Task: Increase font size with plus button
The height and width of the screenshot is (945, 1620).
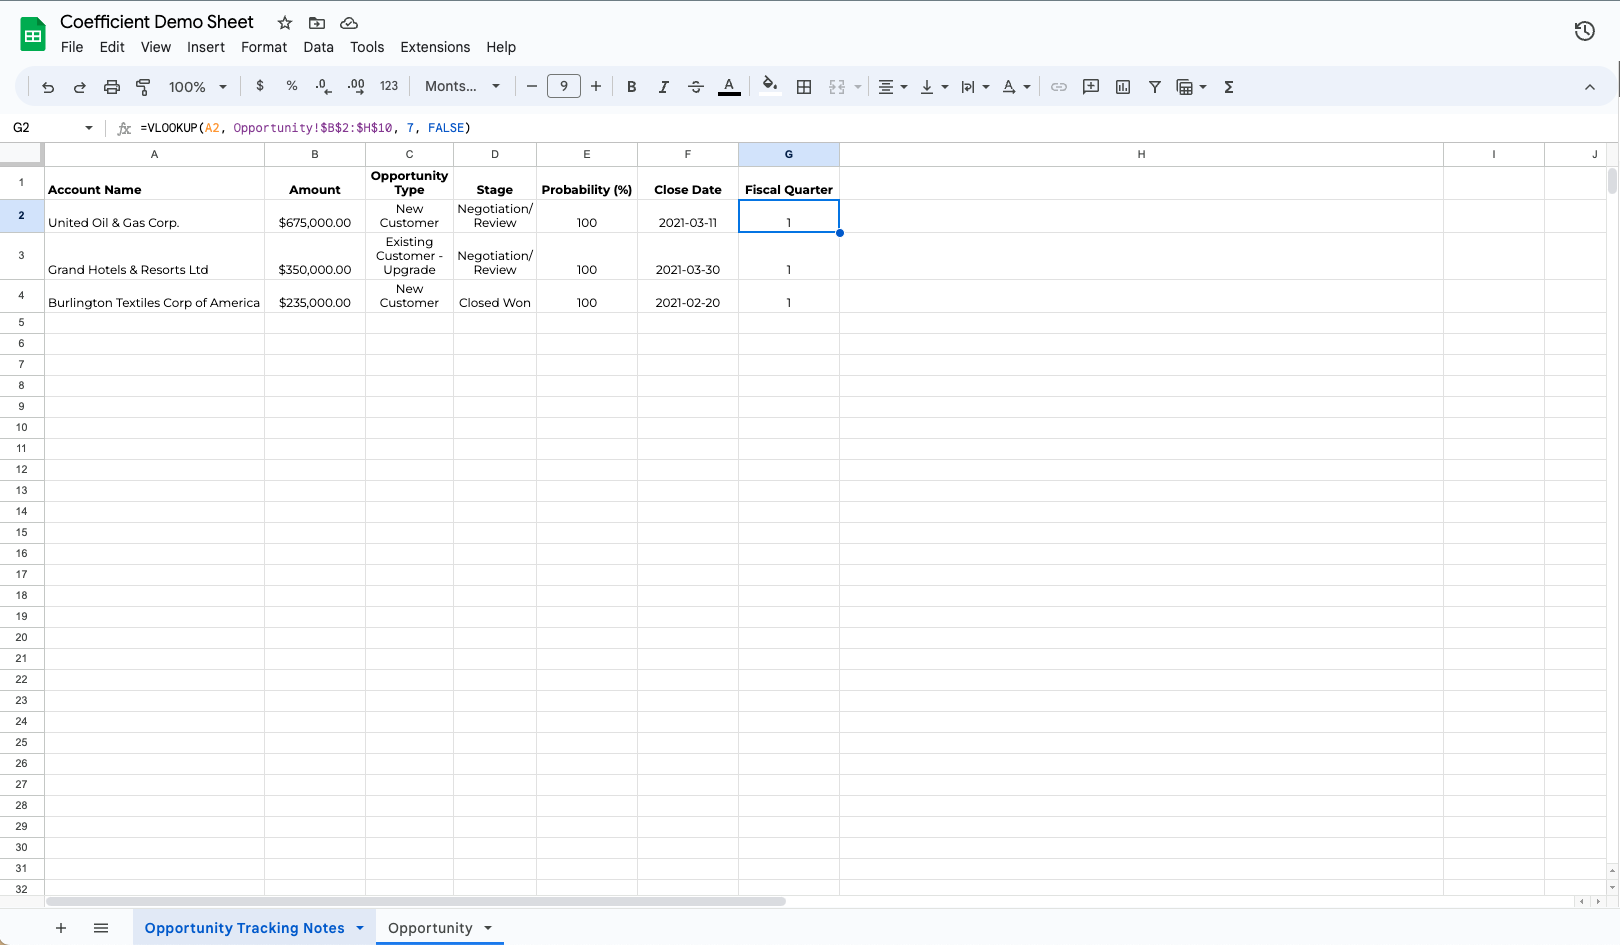Action: pos(596,86)
